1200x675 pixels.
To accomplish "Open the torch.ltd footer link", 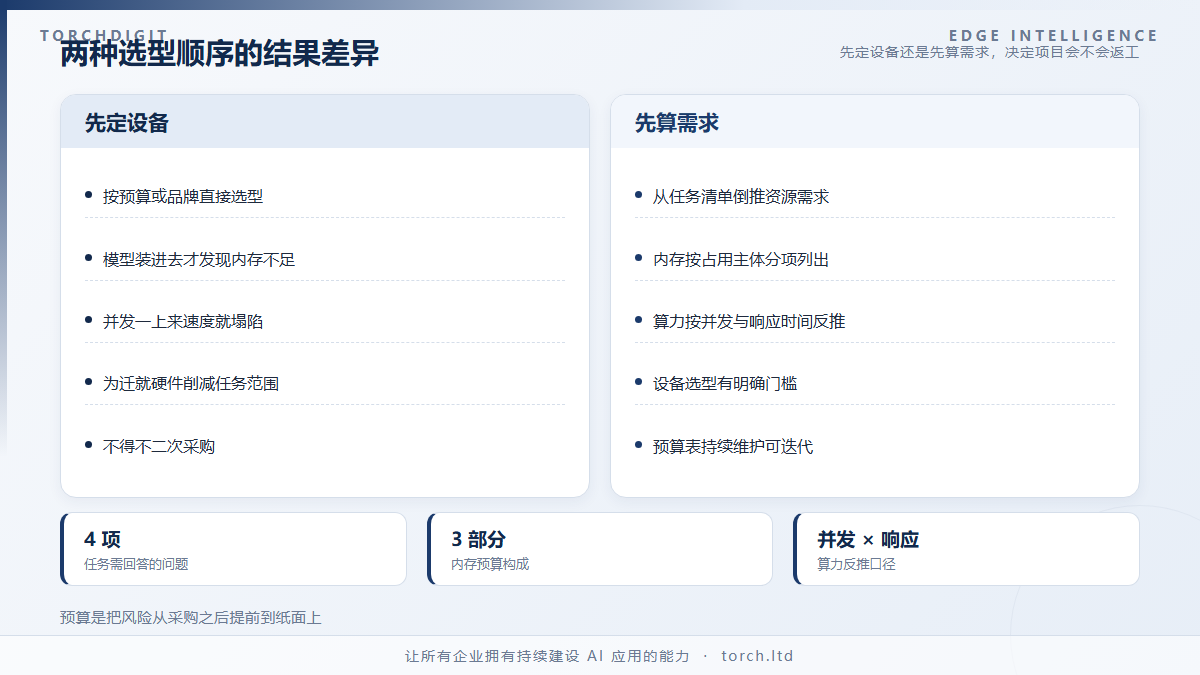I will [x=757, y=656].
